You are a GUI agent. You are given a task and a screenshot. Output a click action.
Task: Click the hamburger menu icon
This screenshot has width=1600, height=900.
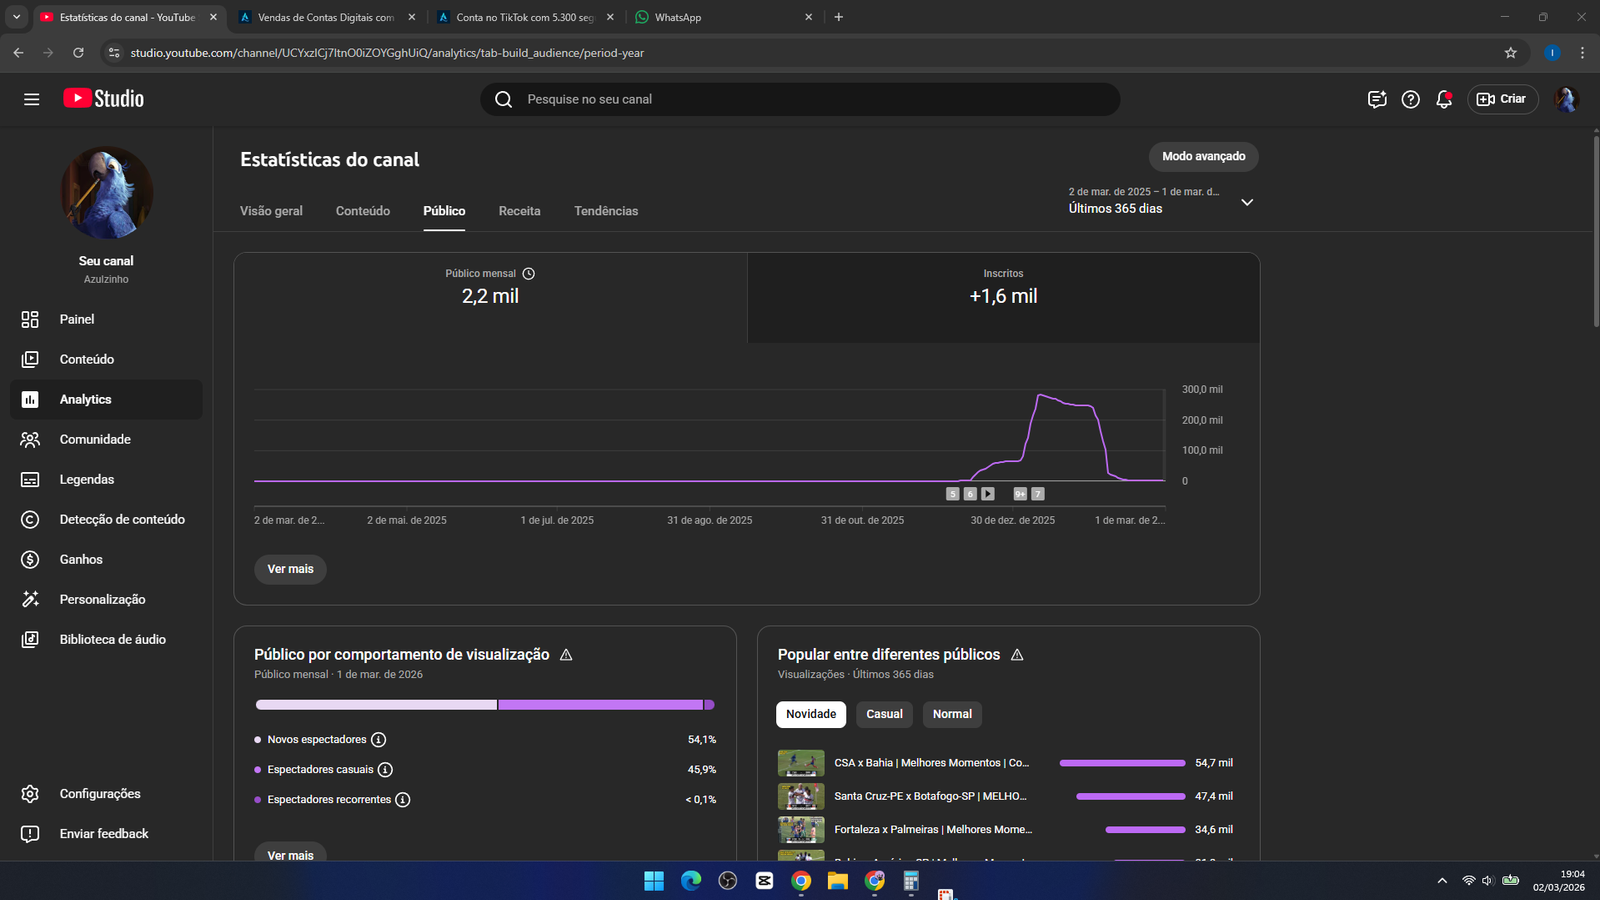[x=32, y=99]
